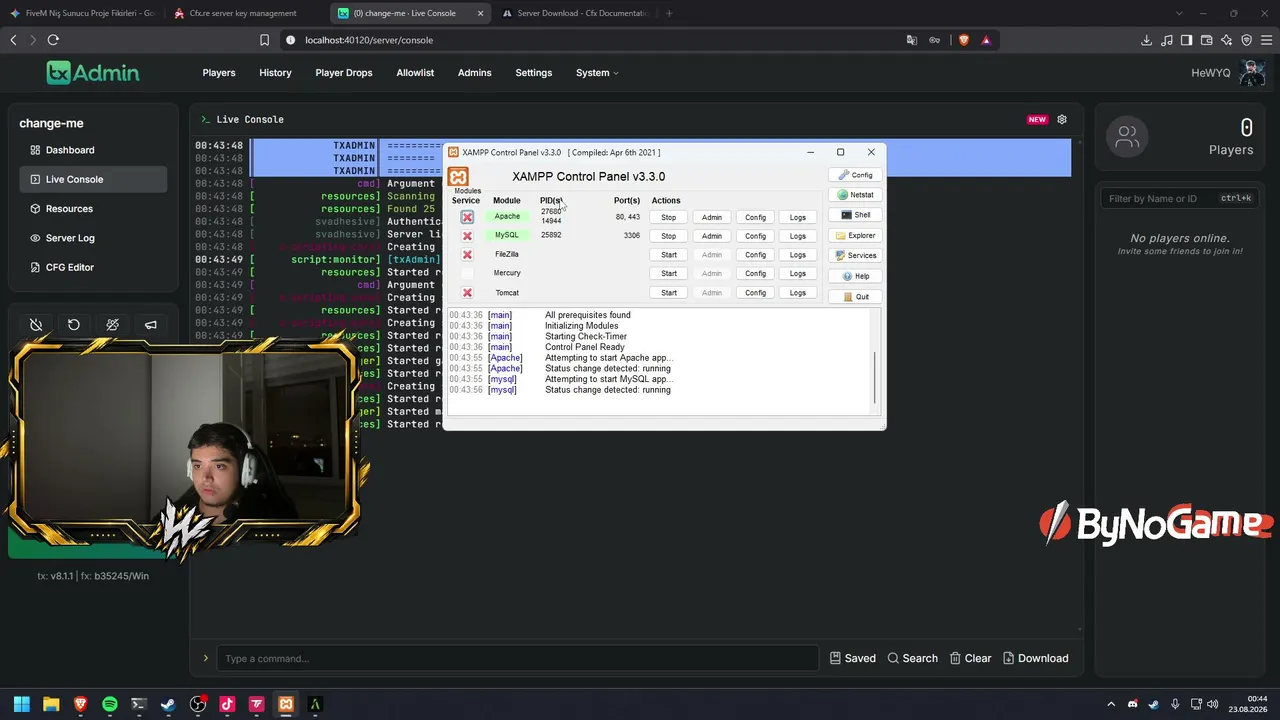
Task: Click the playlist music note browser icon
Action: pyautogui.click(x=1166, y=40)
